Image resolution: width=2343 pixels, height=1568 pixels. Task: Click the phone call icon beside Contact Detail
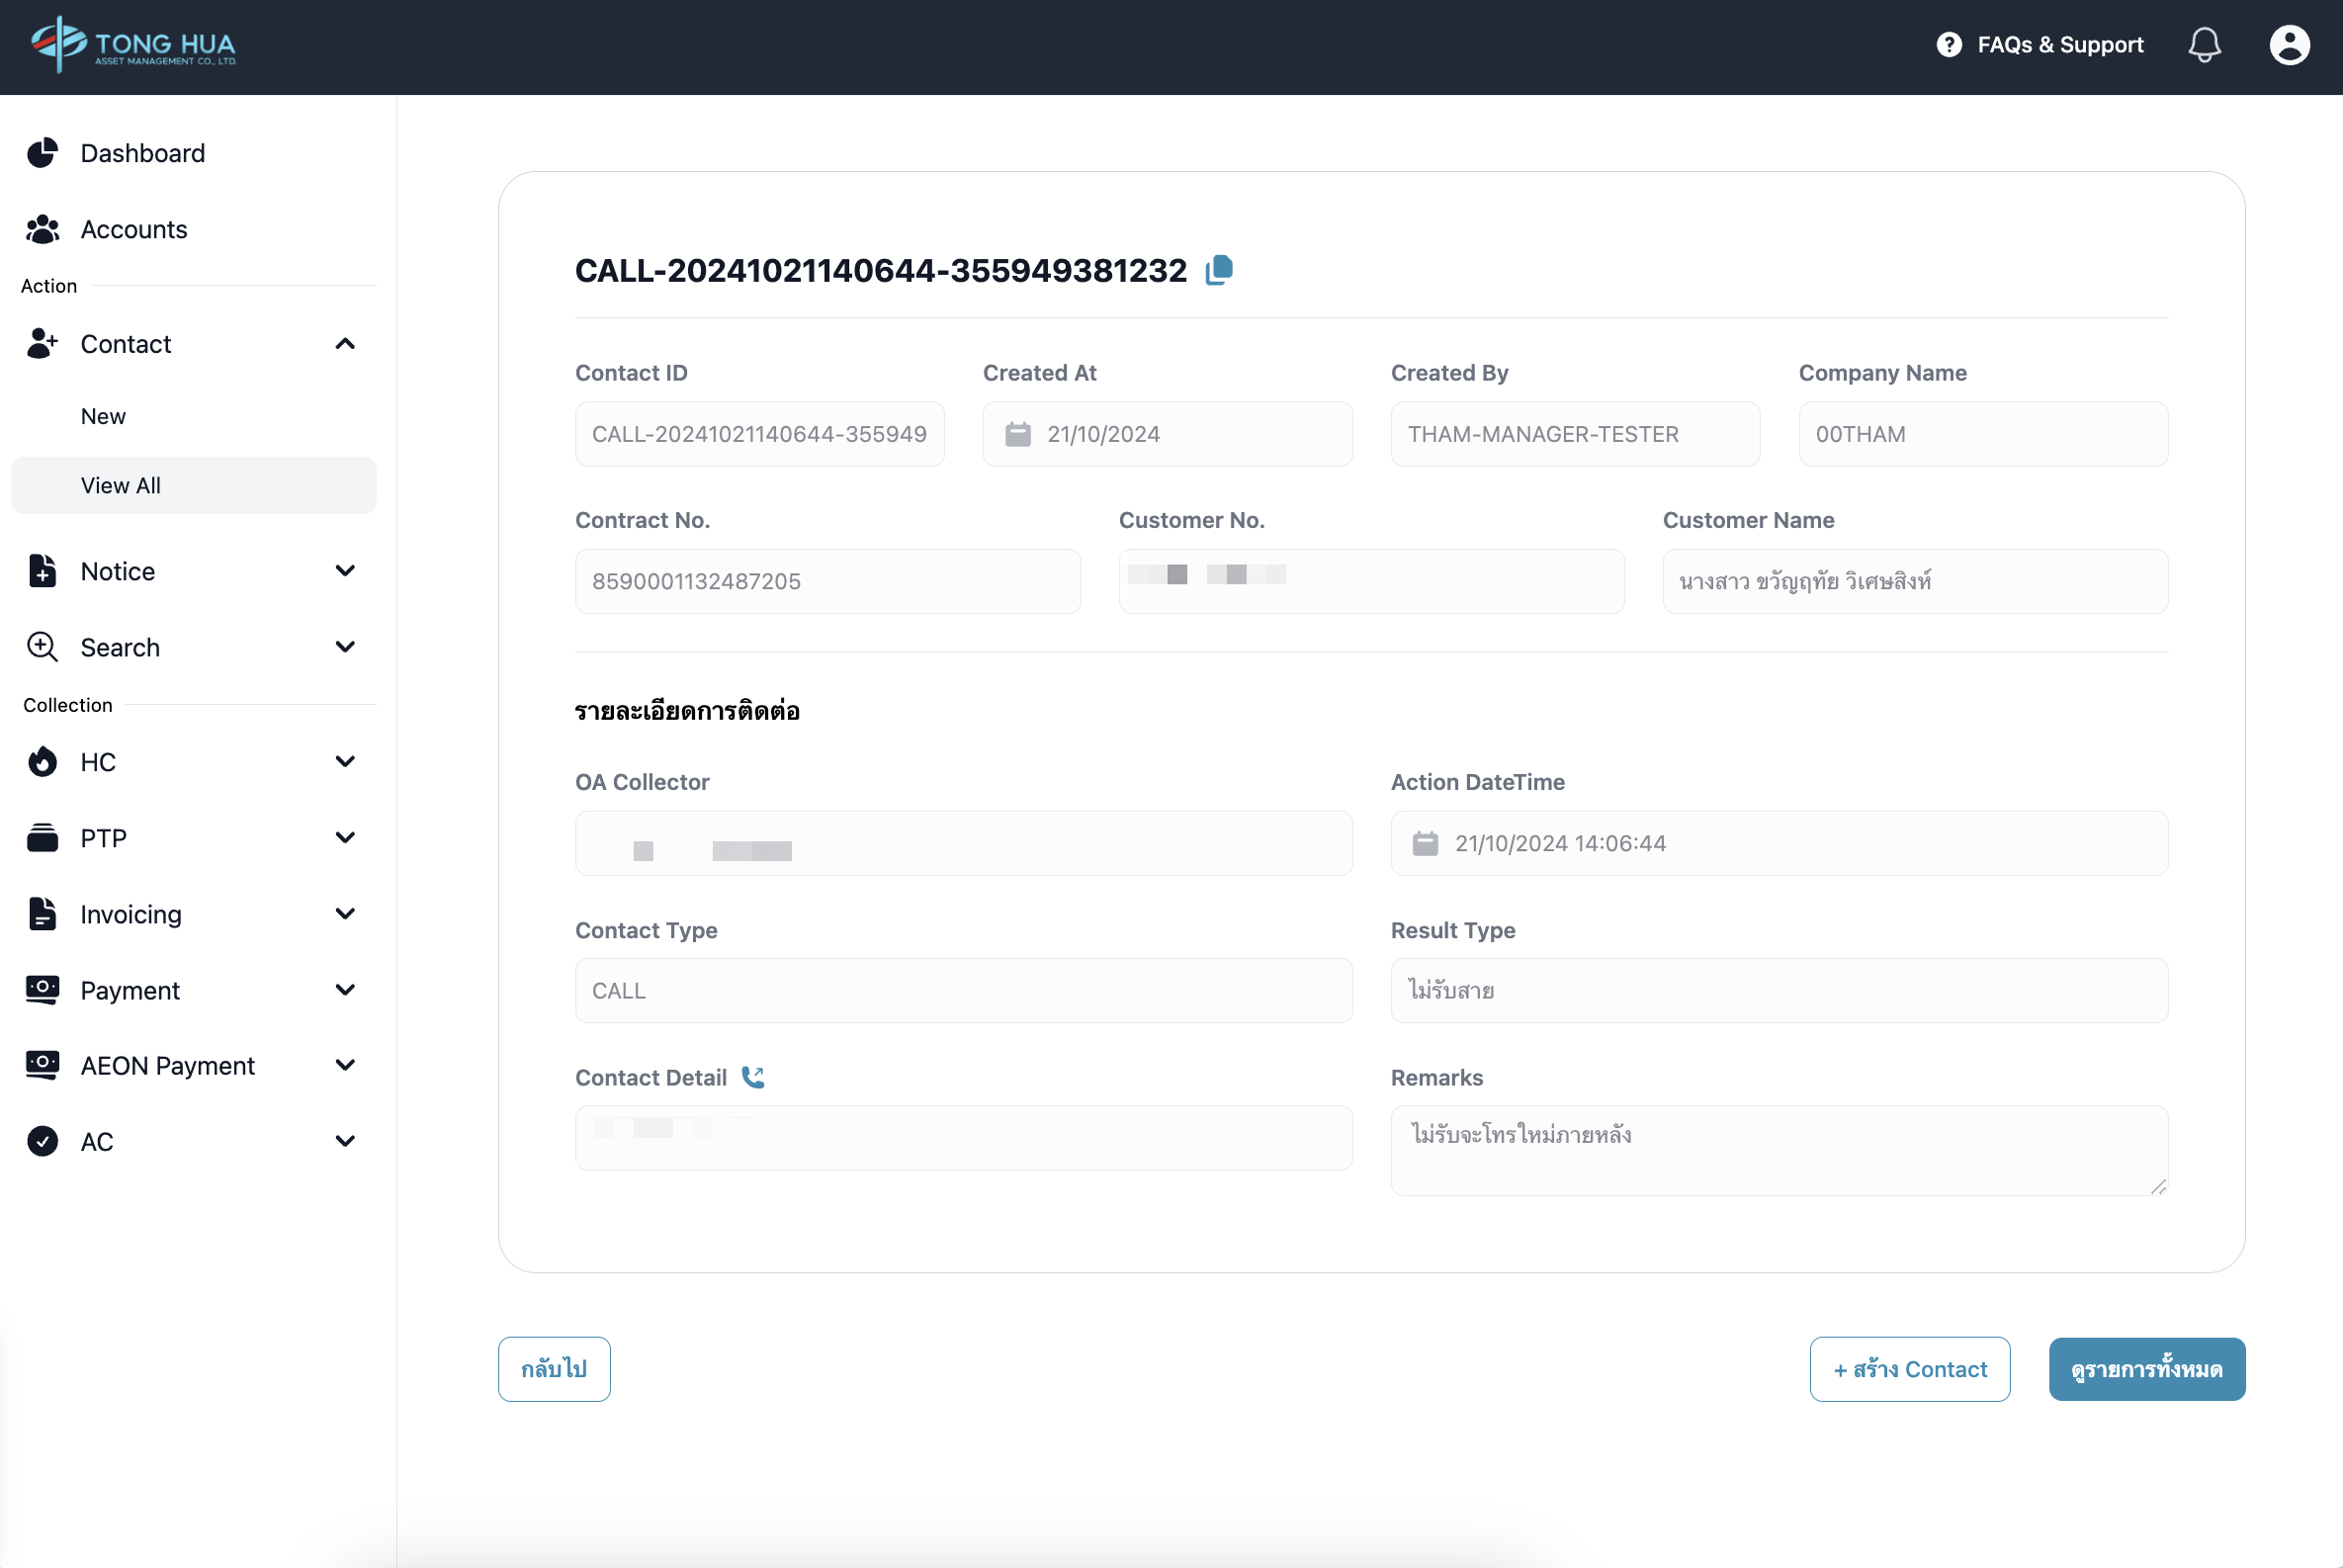pyautogui.click(x=753, y=1077)
